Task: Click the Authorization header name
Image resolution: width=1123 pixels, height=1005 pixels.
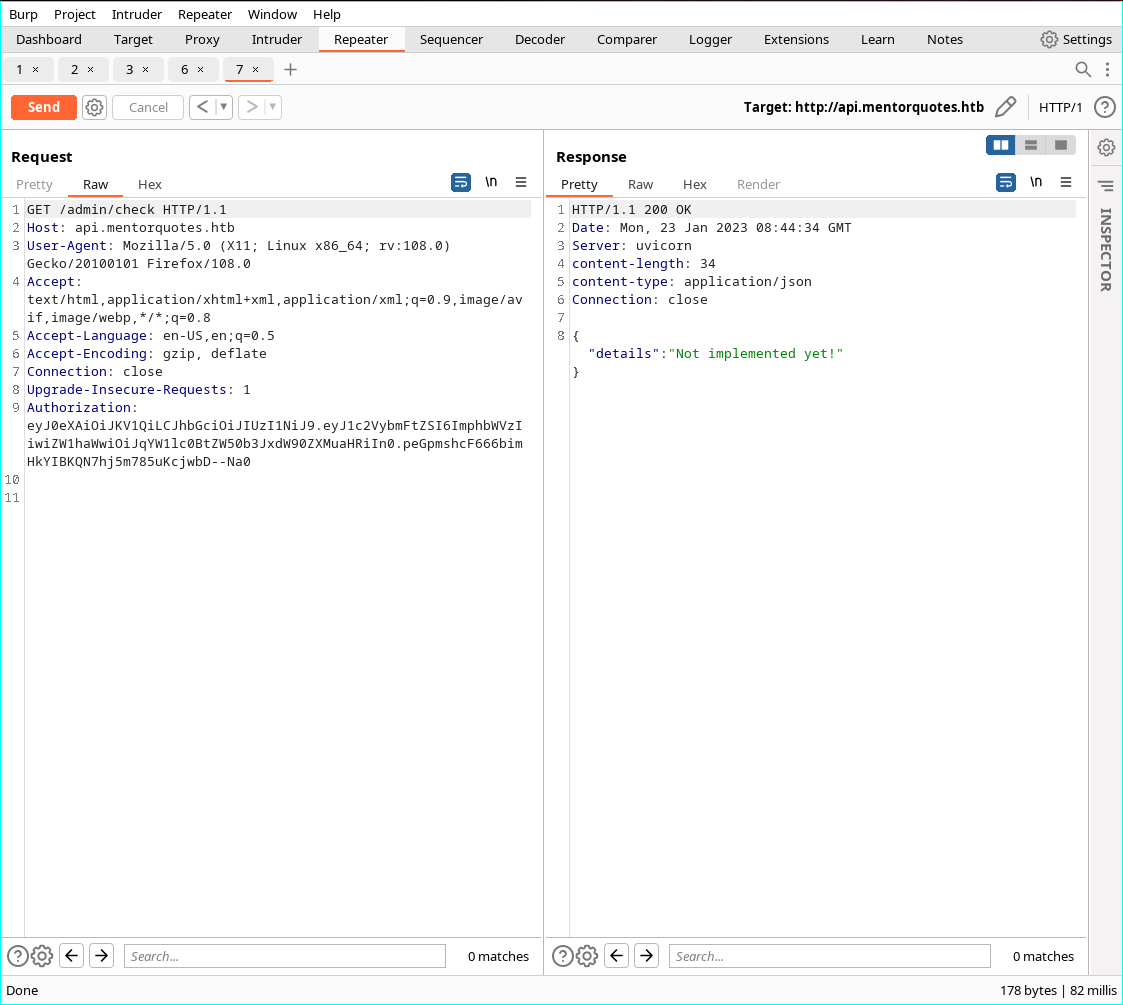Action: (79, 408)
